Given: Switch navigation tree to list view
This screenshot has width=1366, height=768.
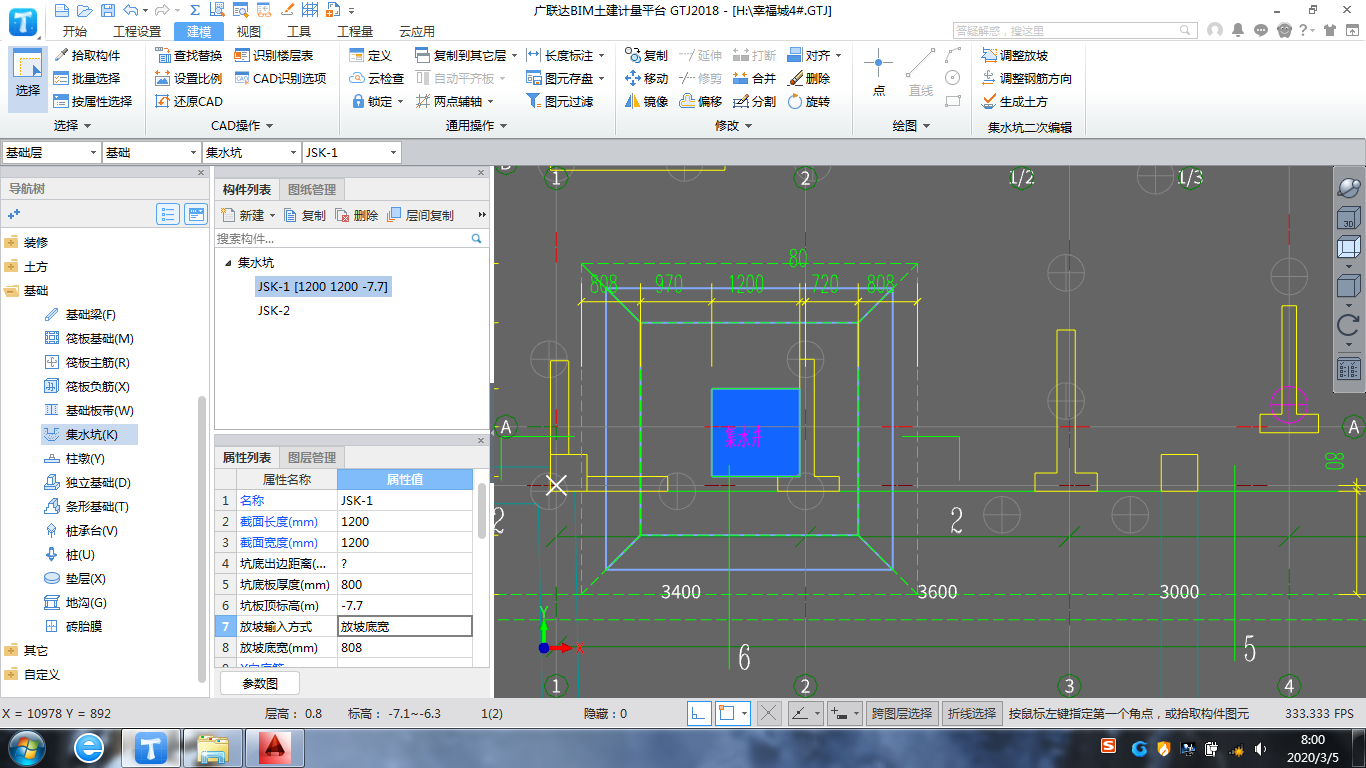Looking at the screenshot, I should 168,214.
